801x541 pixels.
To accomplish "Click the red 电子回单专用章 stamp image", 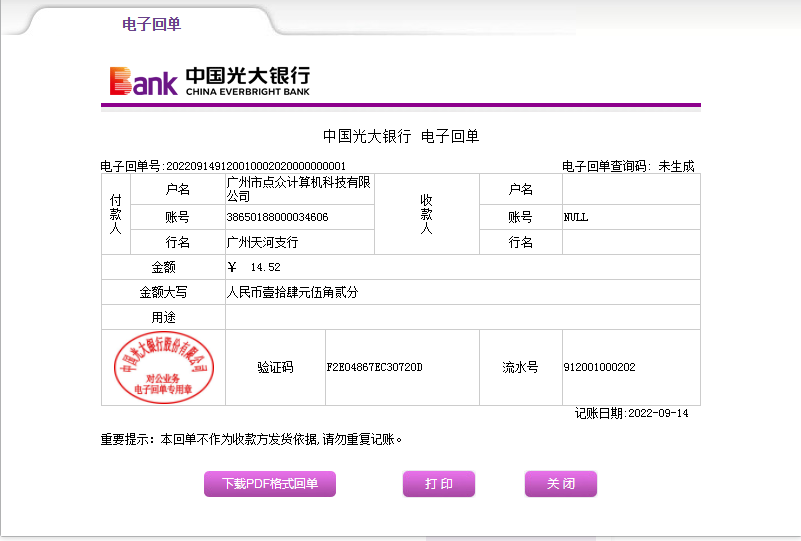I will point(163,367).
